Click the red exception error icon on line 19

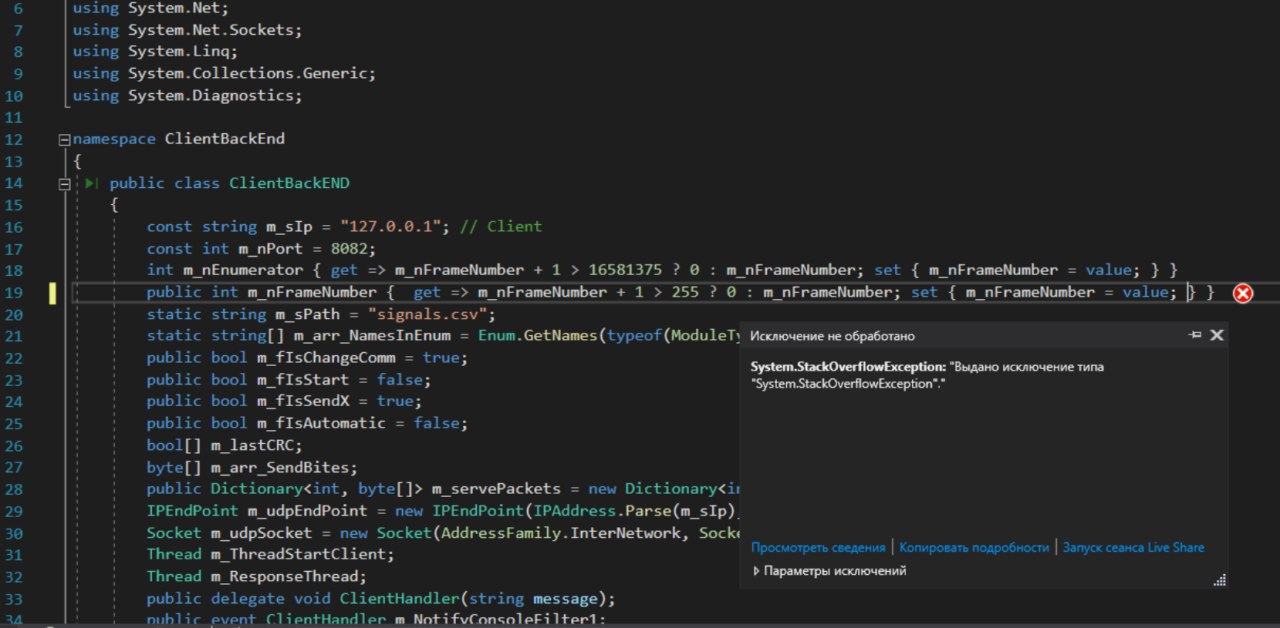(x=1242, y=293)
